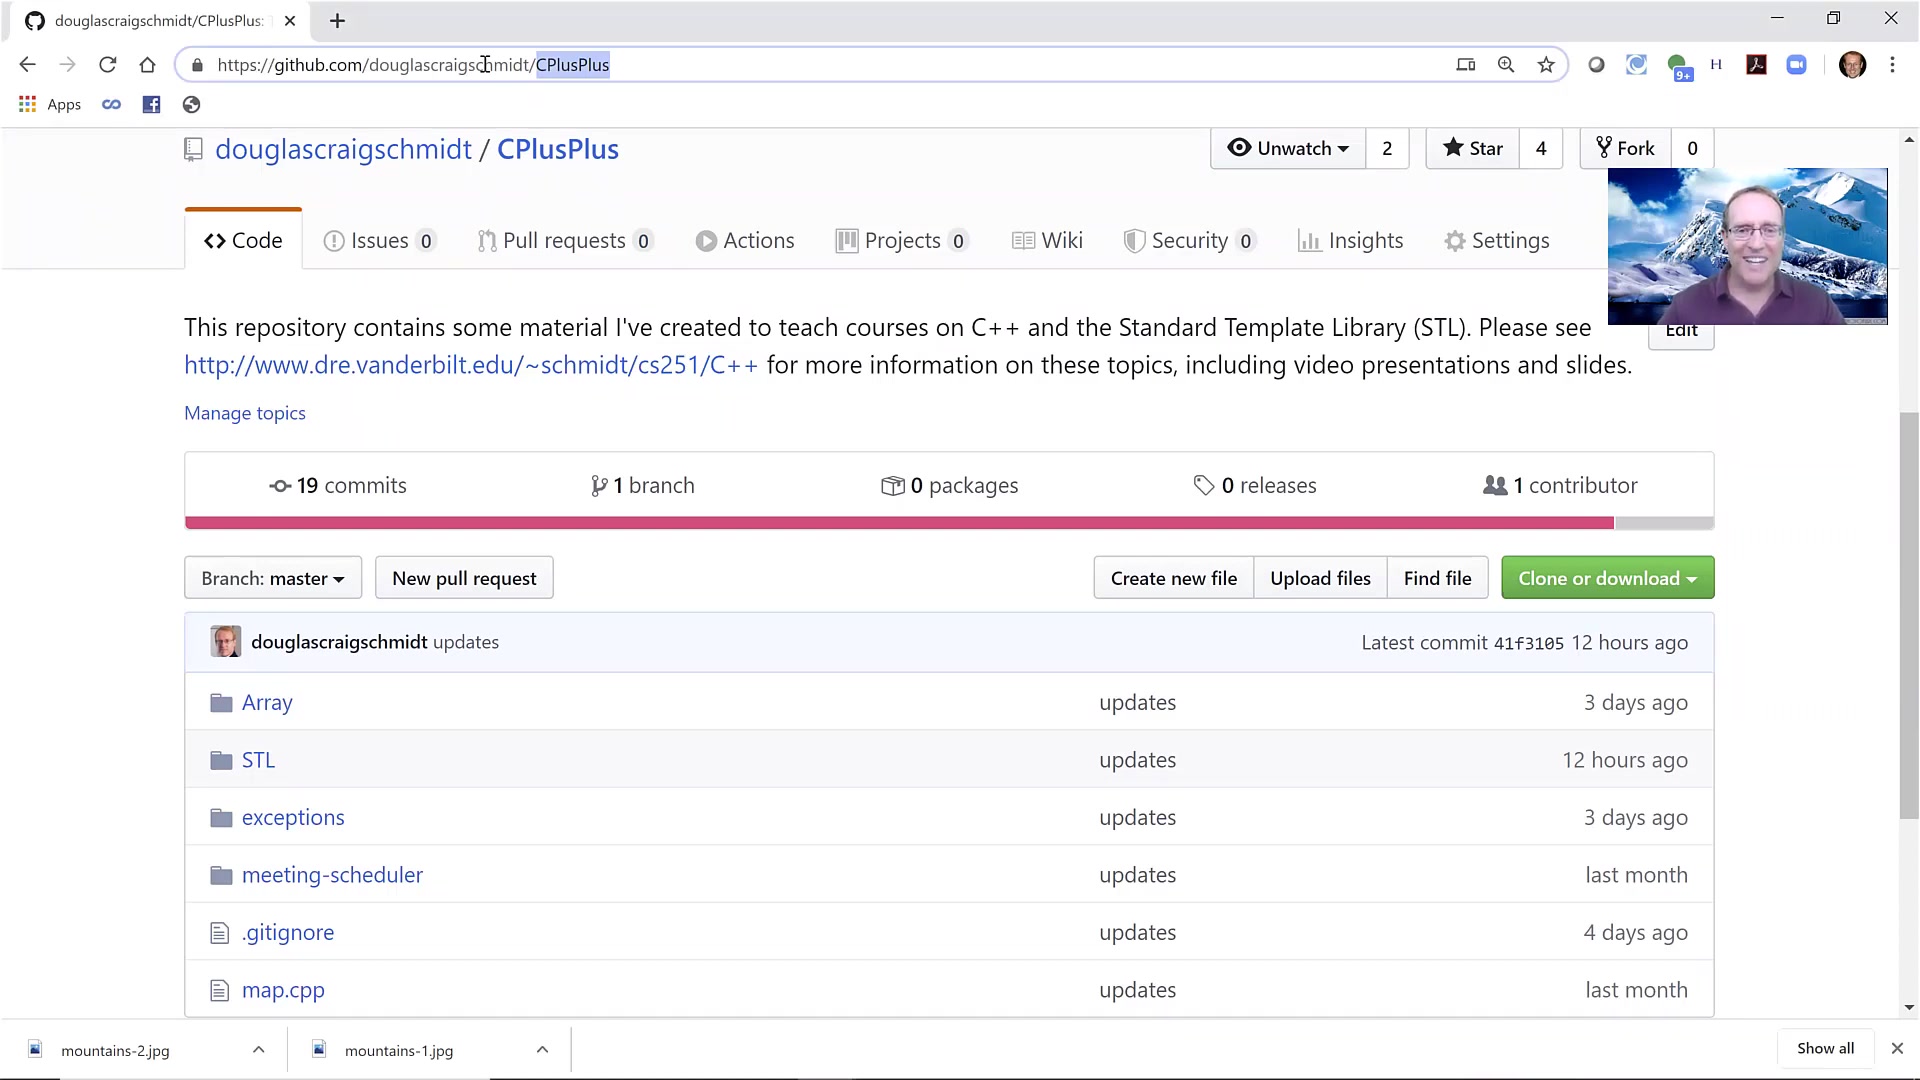Open the Zoom extension icon
Viewport: 1920px width, 1080px height.
tap(1797, 65)
